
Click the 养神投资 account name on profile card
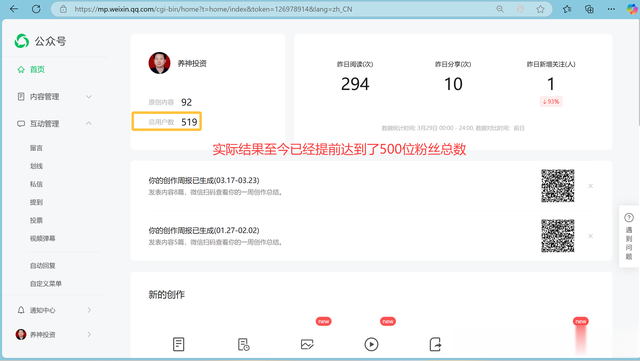click(x=192, y=63)
